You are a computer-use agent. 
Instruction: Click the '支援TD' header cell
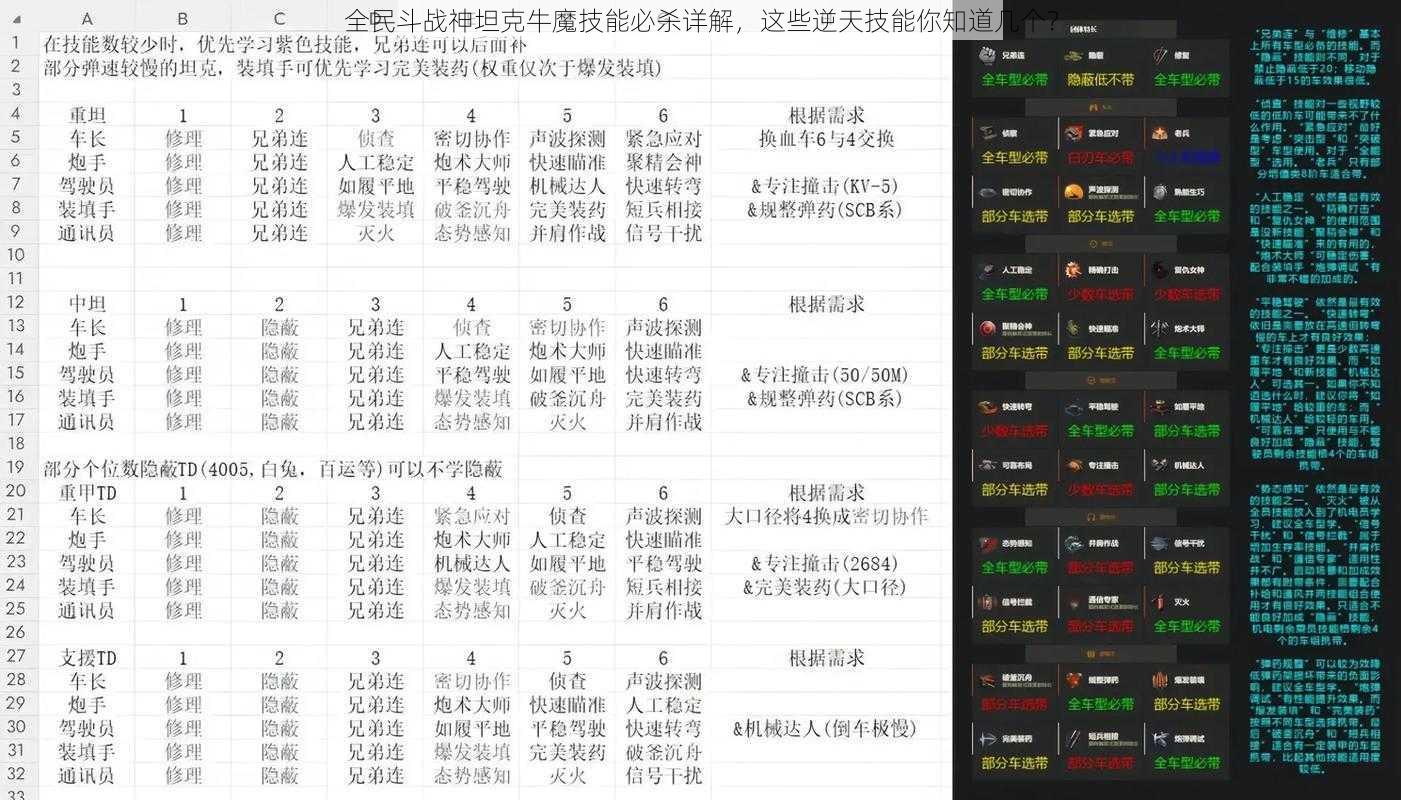87,658
